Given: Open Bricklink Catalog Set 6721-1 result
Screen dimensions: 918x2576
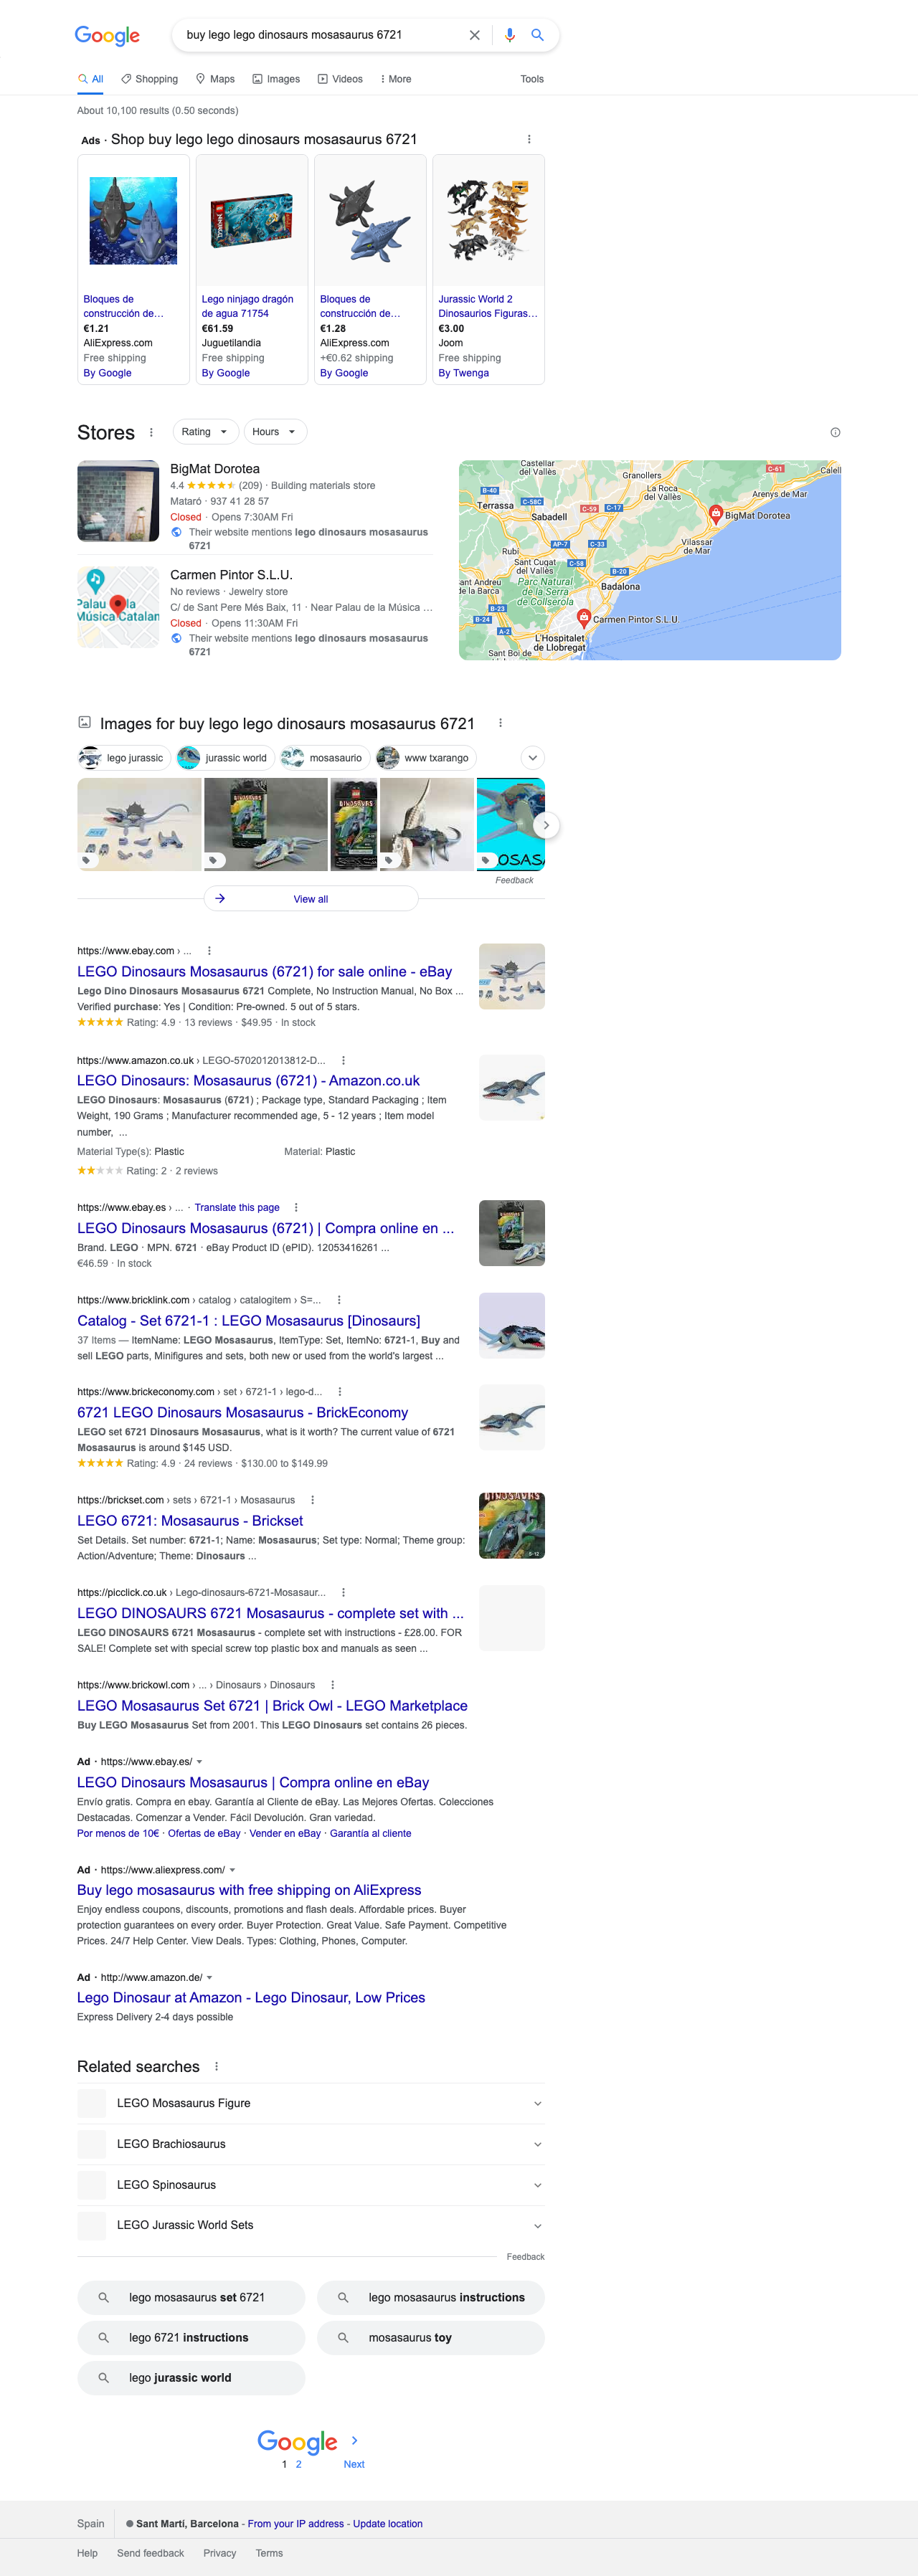Looking at the screenshot, I should click(x=248, y=1321).
